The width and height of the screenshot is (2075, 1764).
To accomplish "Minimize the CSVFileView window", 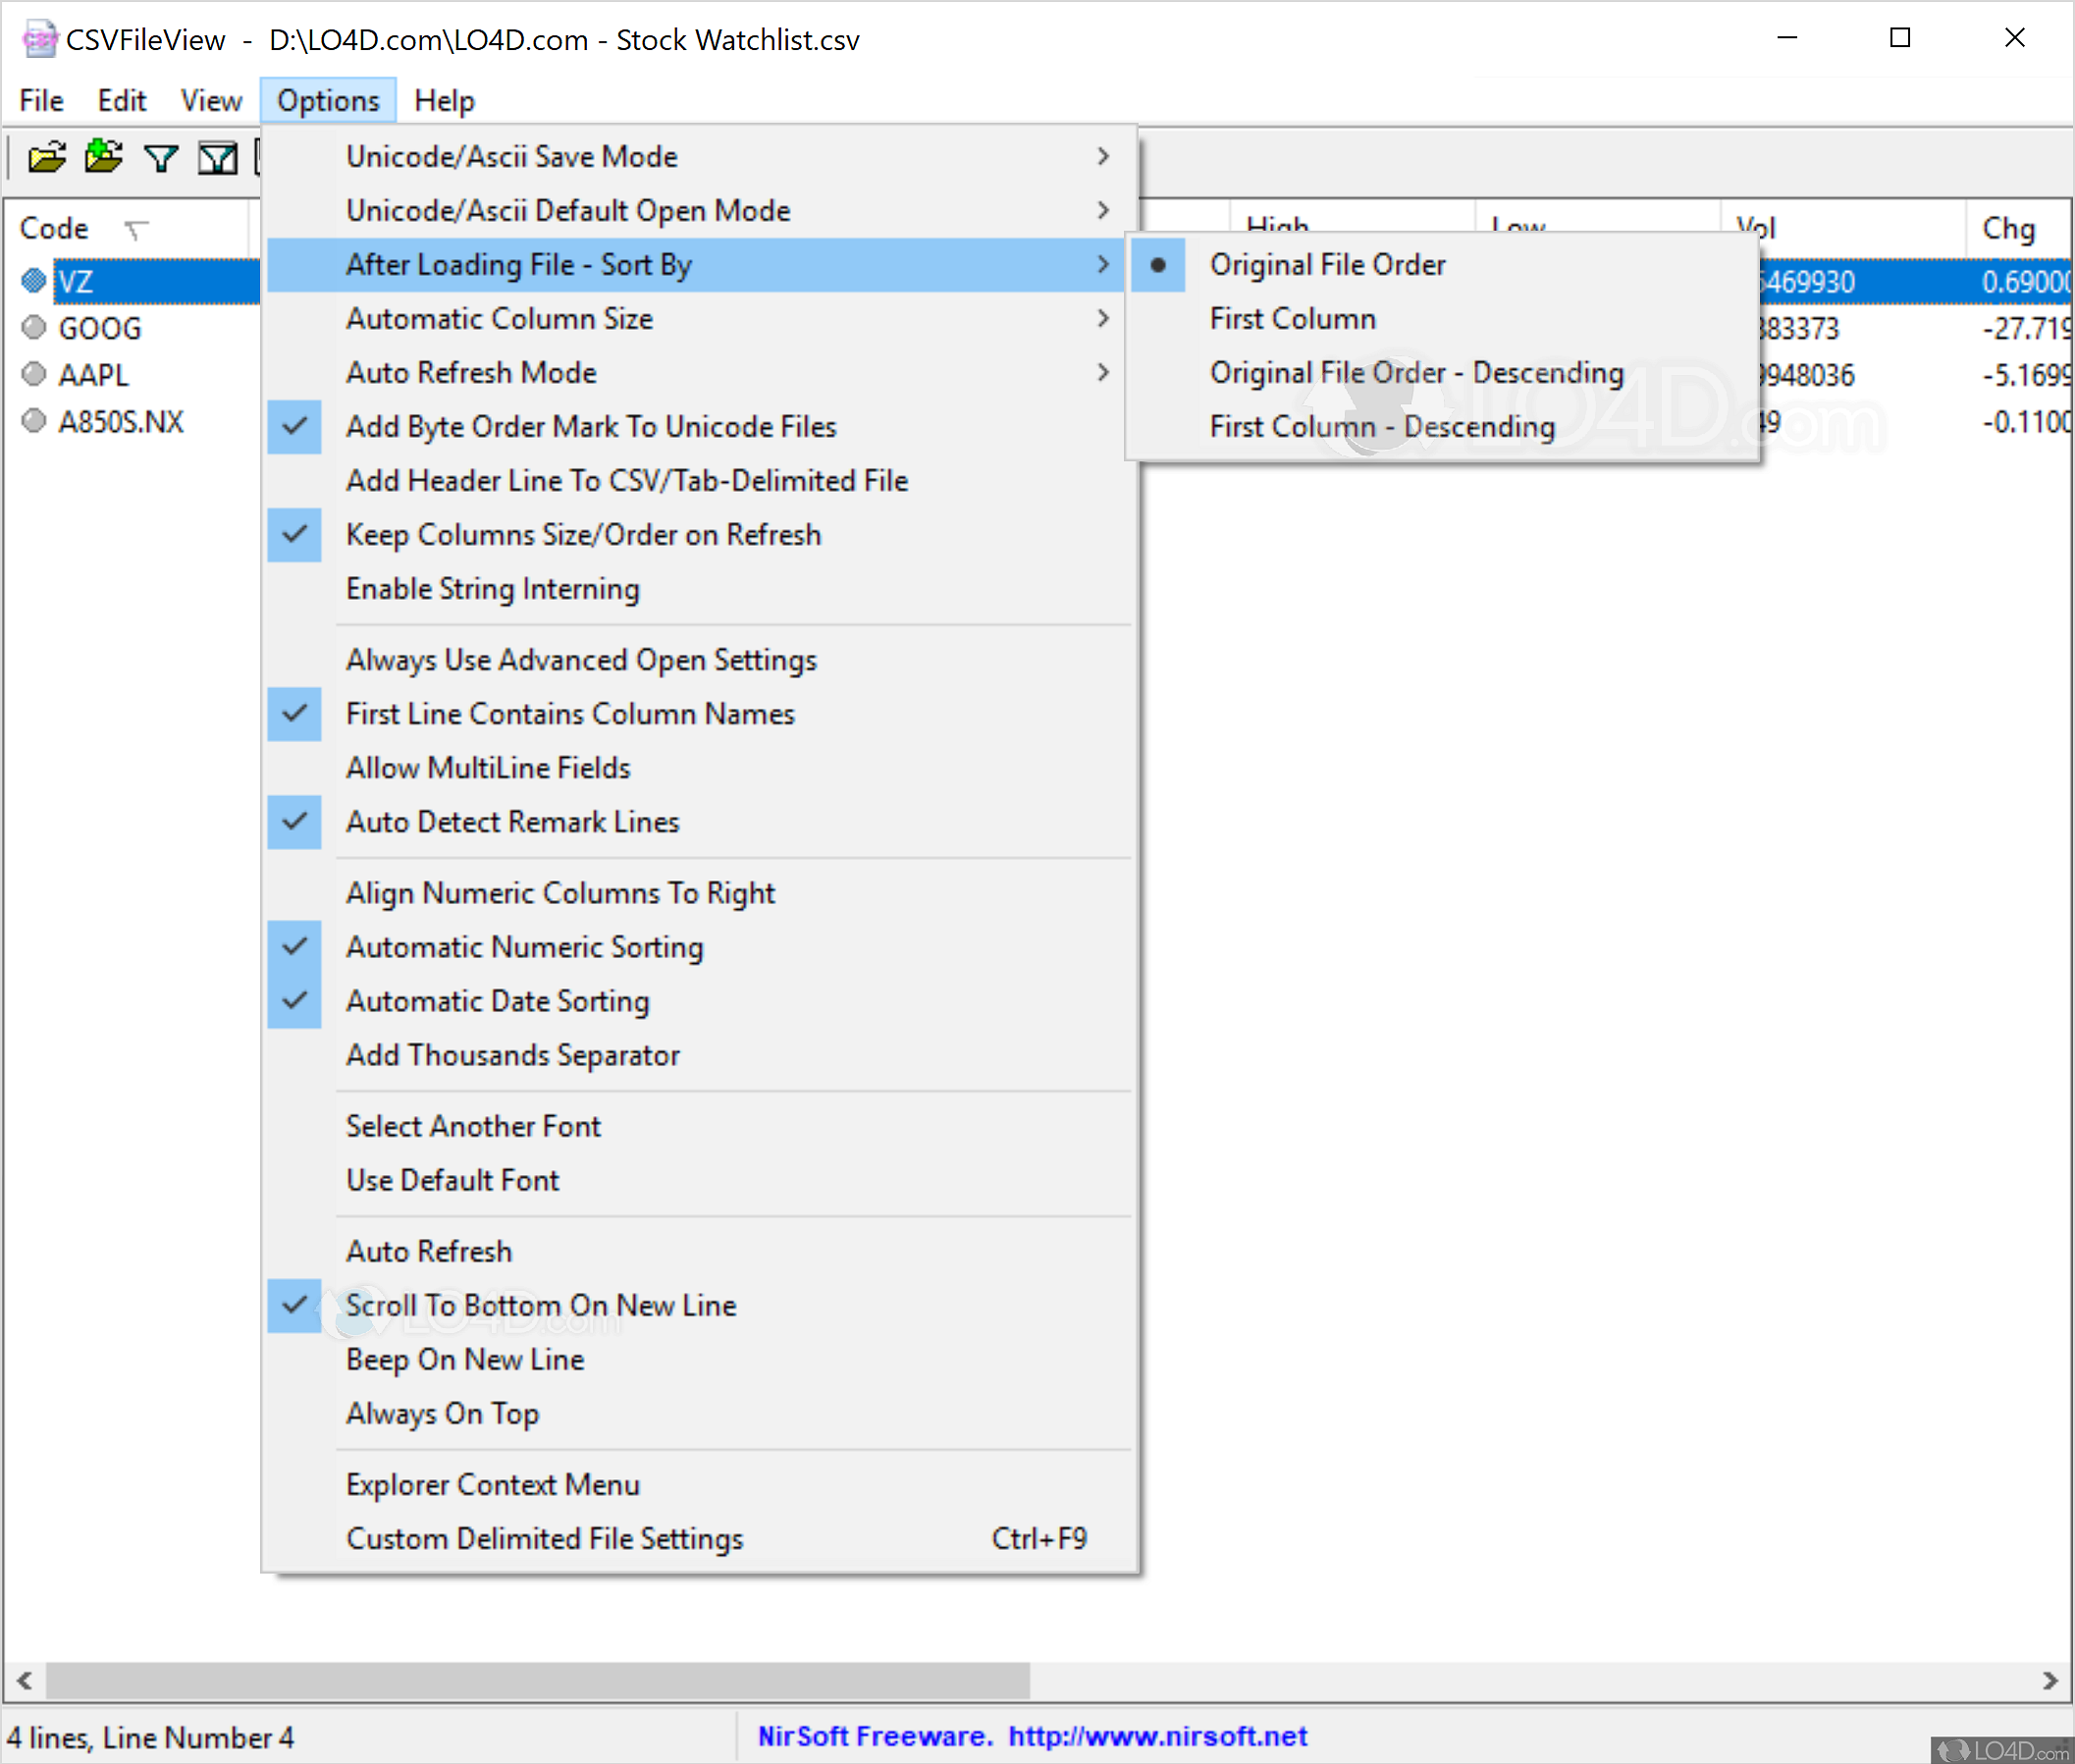I will [1787, 38].
